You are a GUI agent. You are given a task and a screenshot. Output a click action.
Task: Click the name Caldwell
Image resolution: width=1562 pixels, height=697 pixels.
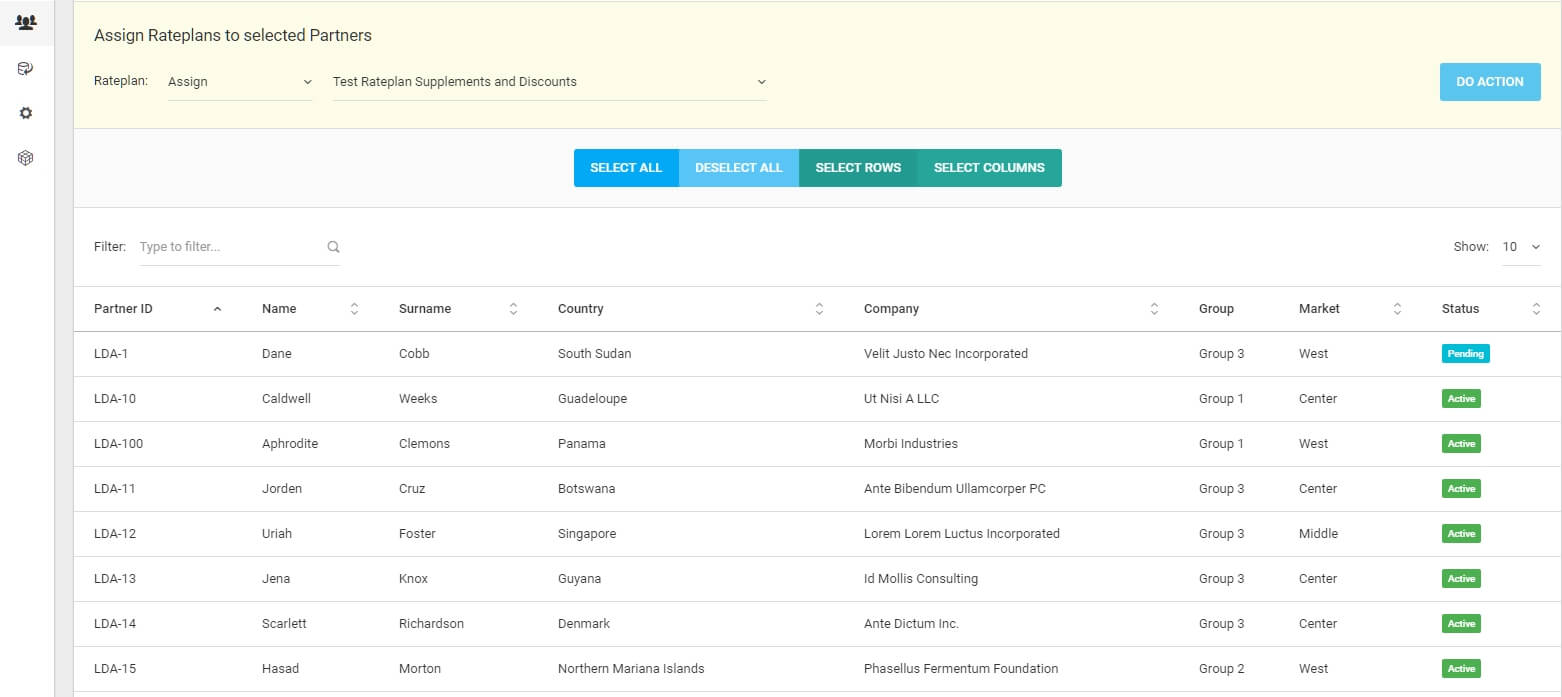point(286,399)
